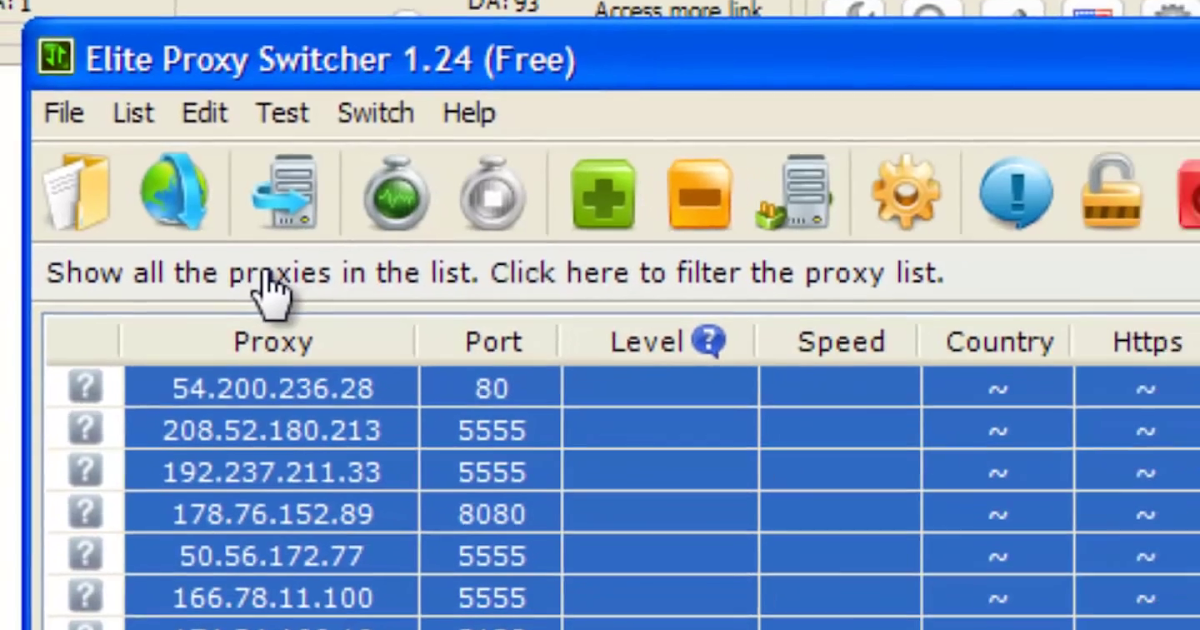The height and width of the screenshot is (630, 1200).
Task: Open the Test menu
Action: (282, 113)
